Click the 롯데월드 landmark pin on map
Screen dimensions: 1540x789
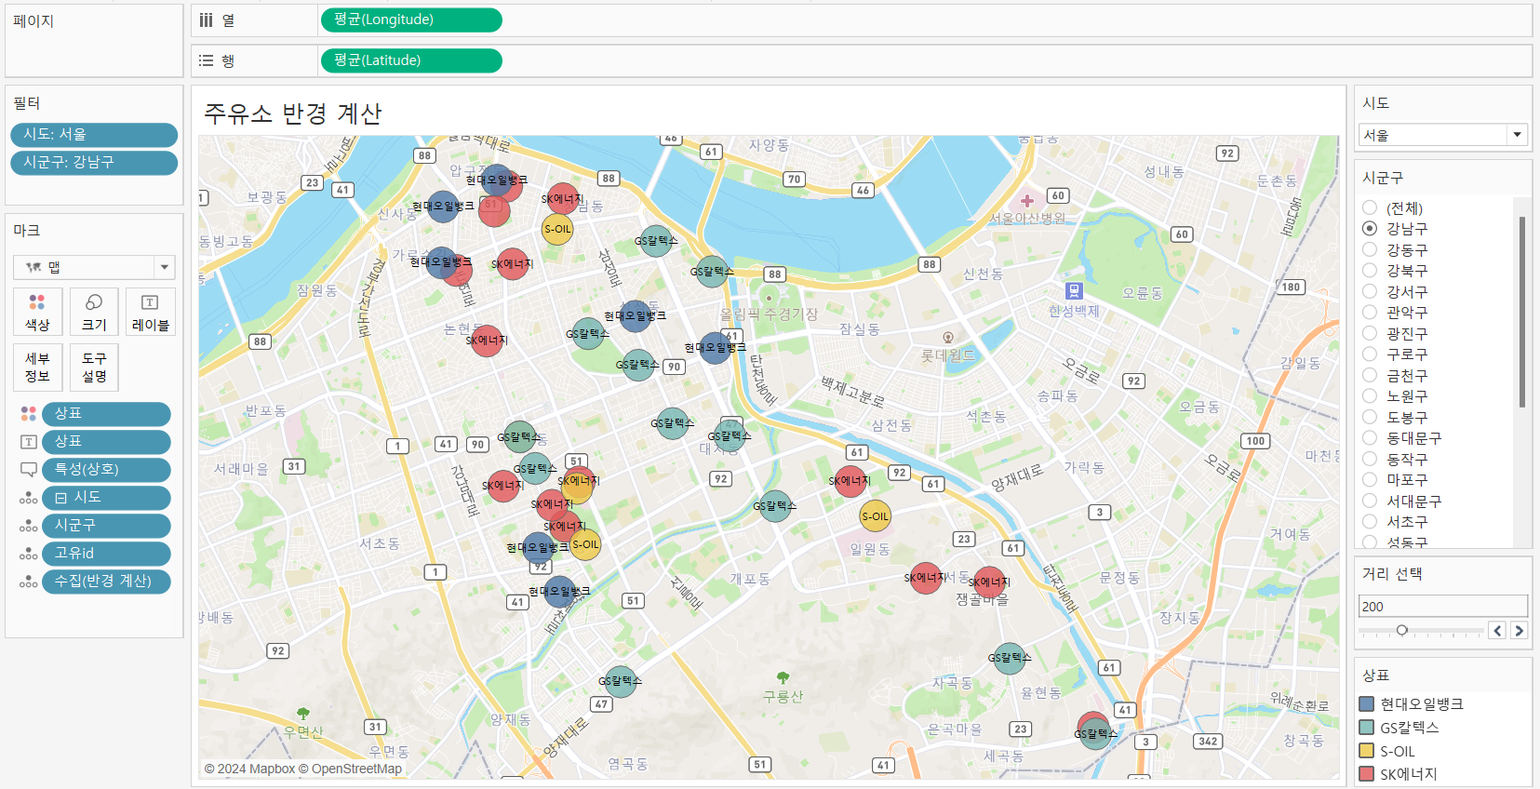(948, 337)
